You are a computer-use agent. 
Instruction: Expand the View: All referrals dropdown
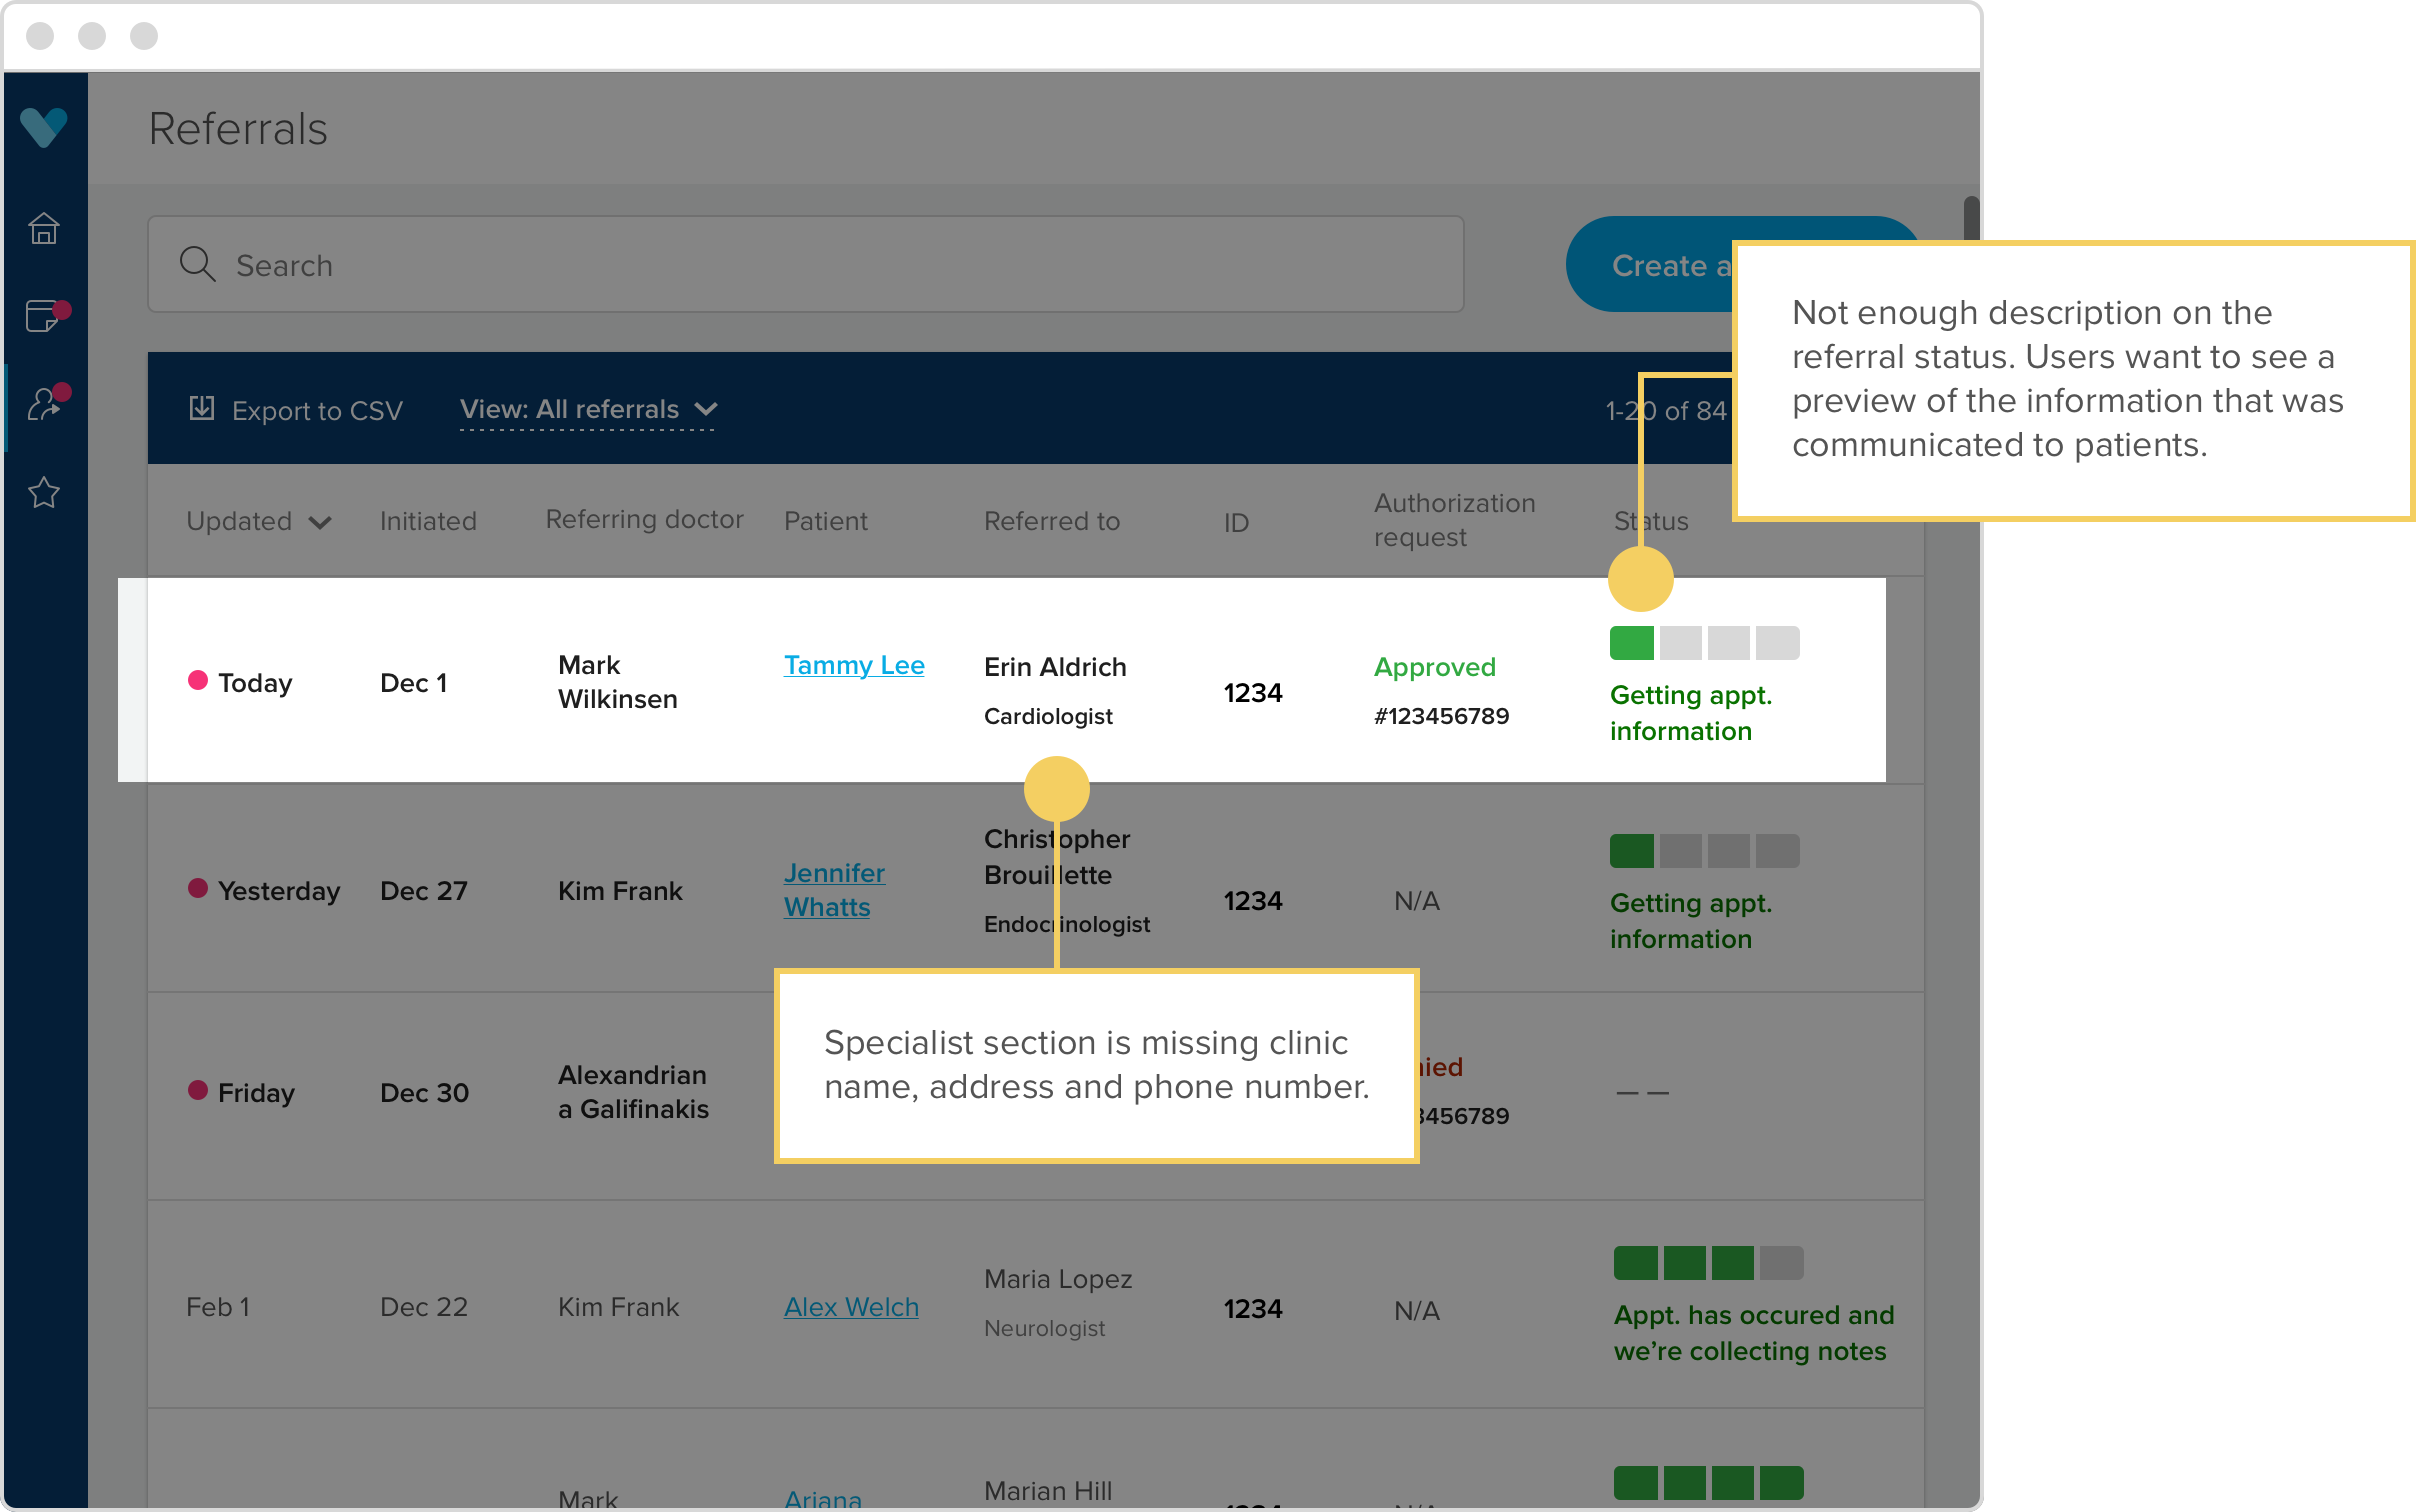[588, 410]
